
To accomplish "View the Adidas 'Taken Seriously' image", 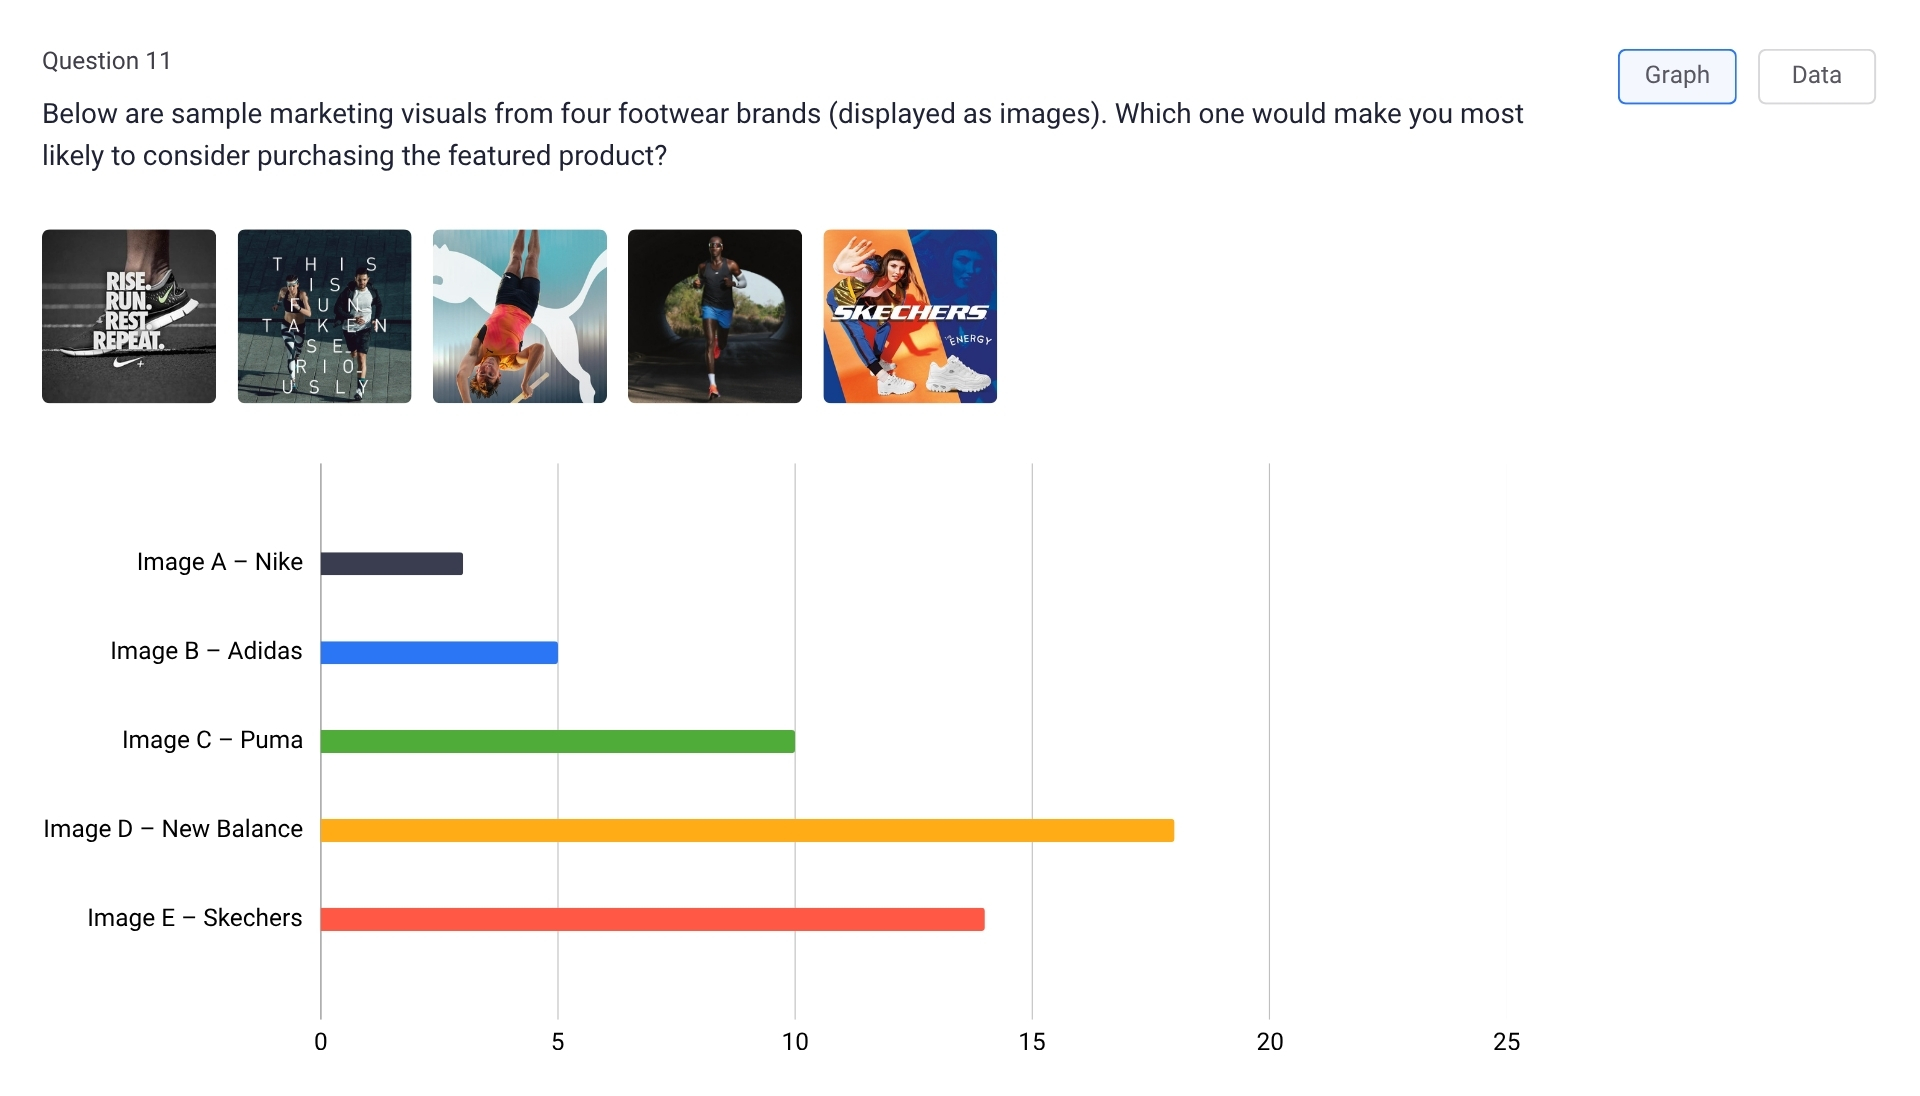I will click(x=323, y=316).
